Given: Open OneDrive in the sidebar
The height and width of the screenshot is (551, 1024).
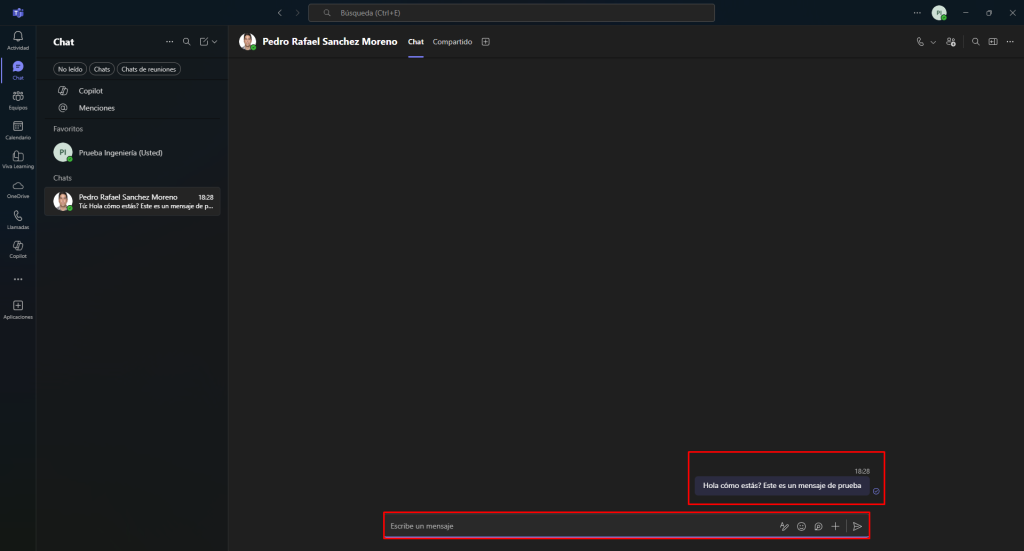Looking at the screenshot, I should coord(17,188).
